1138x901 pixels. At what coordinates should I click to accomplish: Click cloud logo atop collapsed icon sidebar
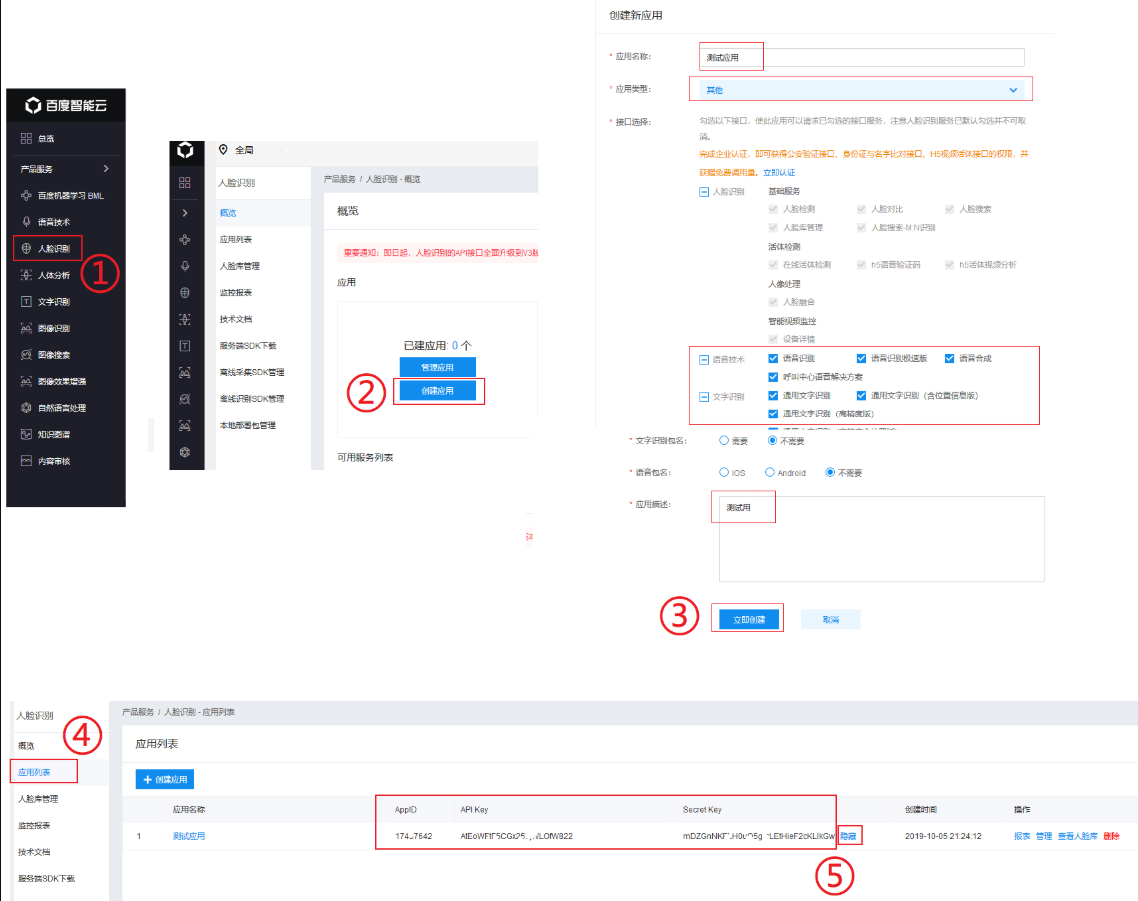[185, 150]
